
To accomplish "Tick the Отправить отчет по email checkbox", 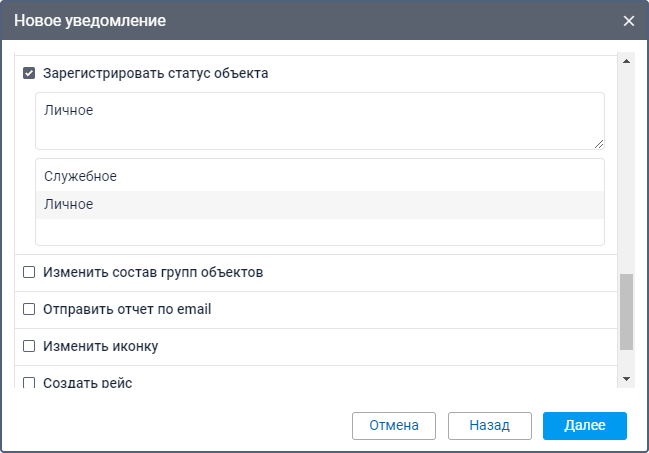I will pos(29,309).
